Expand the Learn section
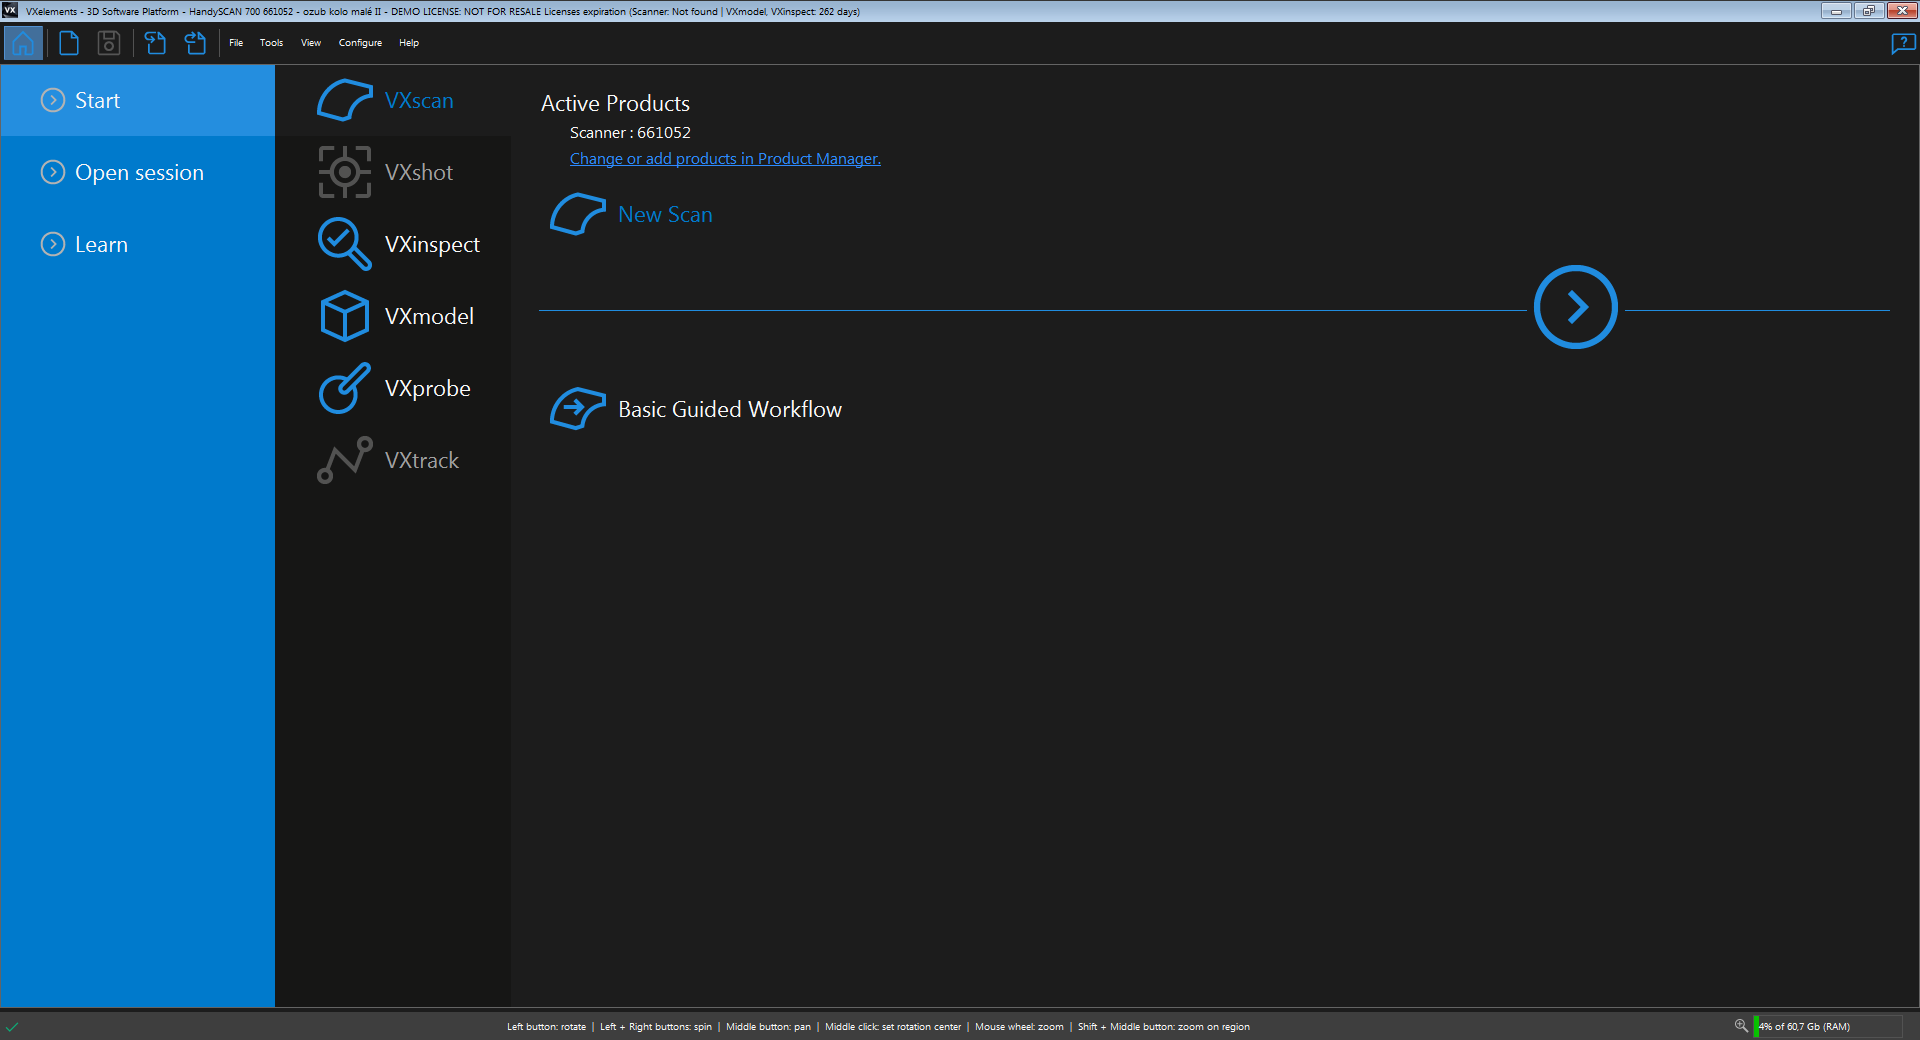 click(x=100, y=245)
